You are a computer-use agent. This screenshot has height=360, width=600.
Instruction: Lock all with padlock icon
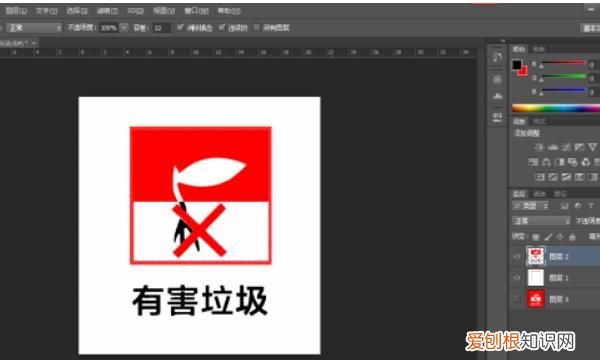click(572, 237)
